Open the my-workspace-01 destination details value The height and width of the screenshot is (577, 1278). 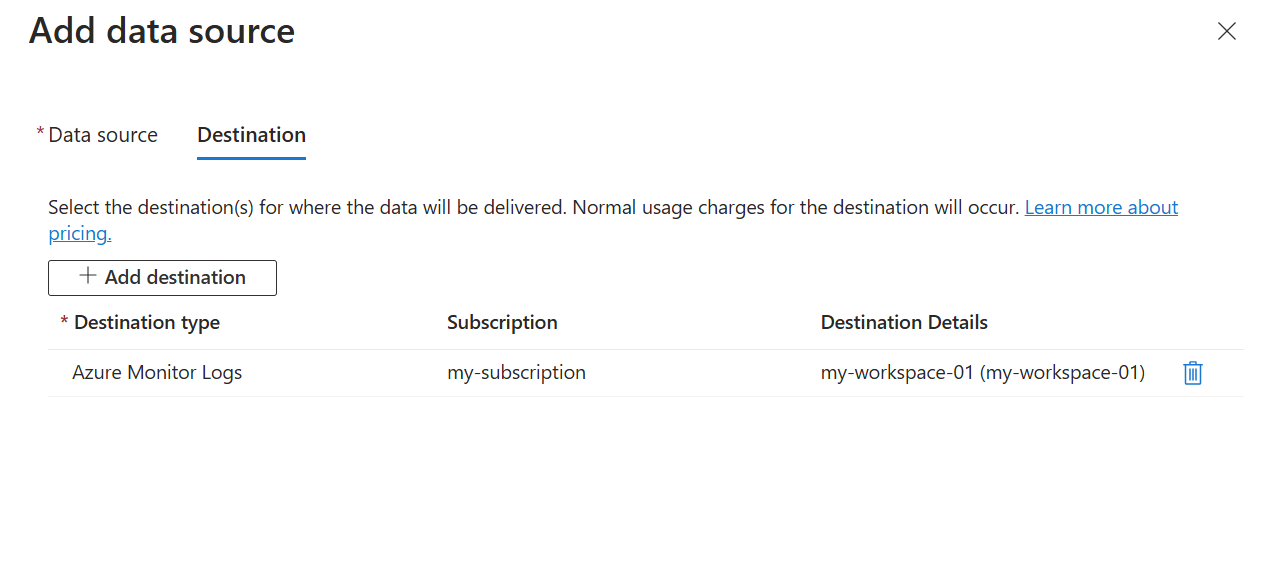coord(983,373)
